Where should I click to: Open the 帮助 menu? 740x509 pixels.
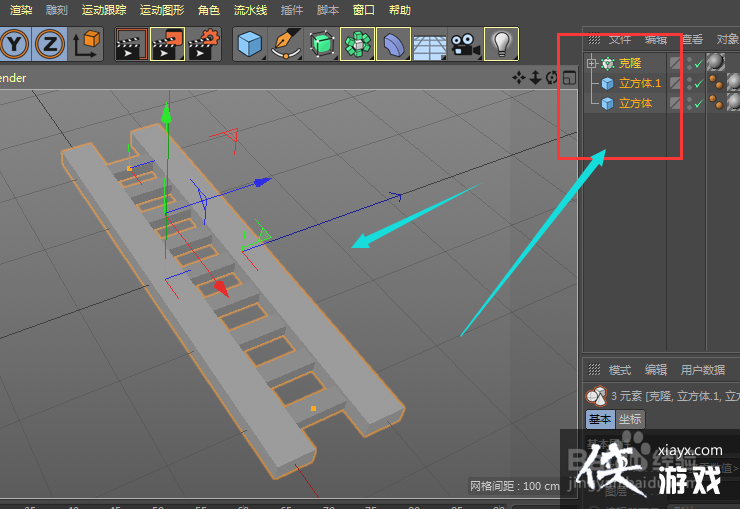pyautogui.click(x=399, y=10)
